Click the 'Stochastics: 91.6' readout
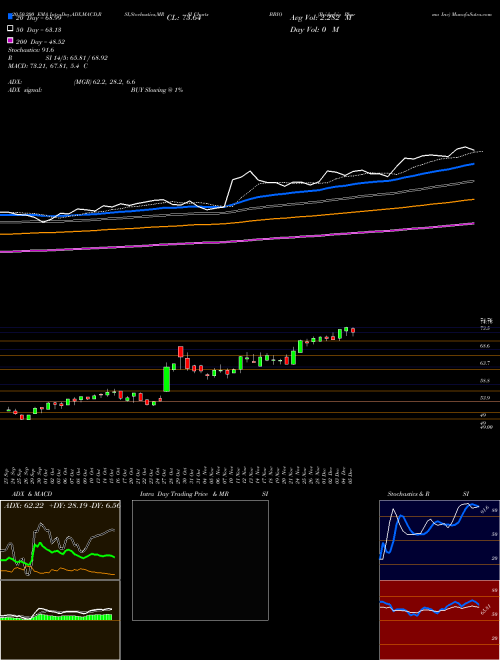Viewport: 500px width, 660px height. (31, 50)
